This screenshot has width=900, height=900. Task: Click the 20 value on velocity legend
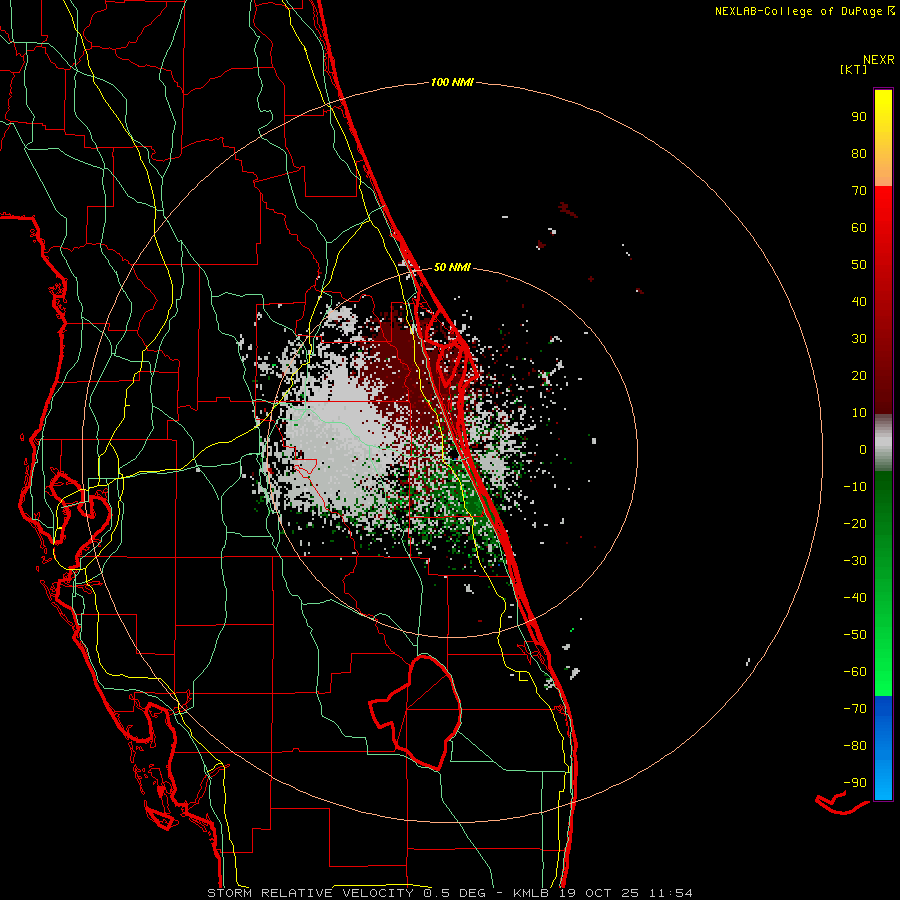pos(859,376)
